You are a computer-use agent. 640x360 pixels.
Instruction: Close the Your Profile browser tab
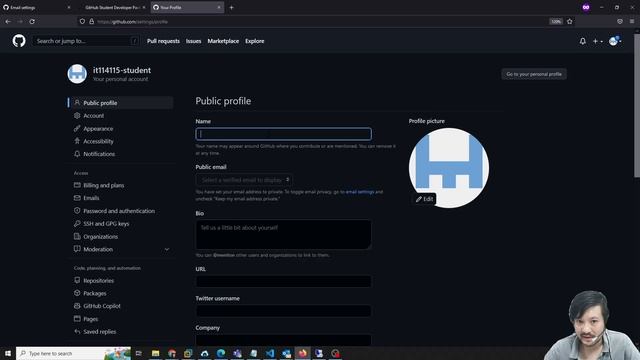pyautogui.click(x=219, y=7)
